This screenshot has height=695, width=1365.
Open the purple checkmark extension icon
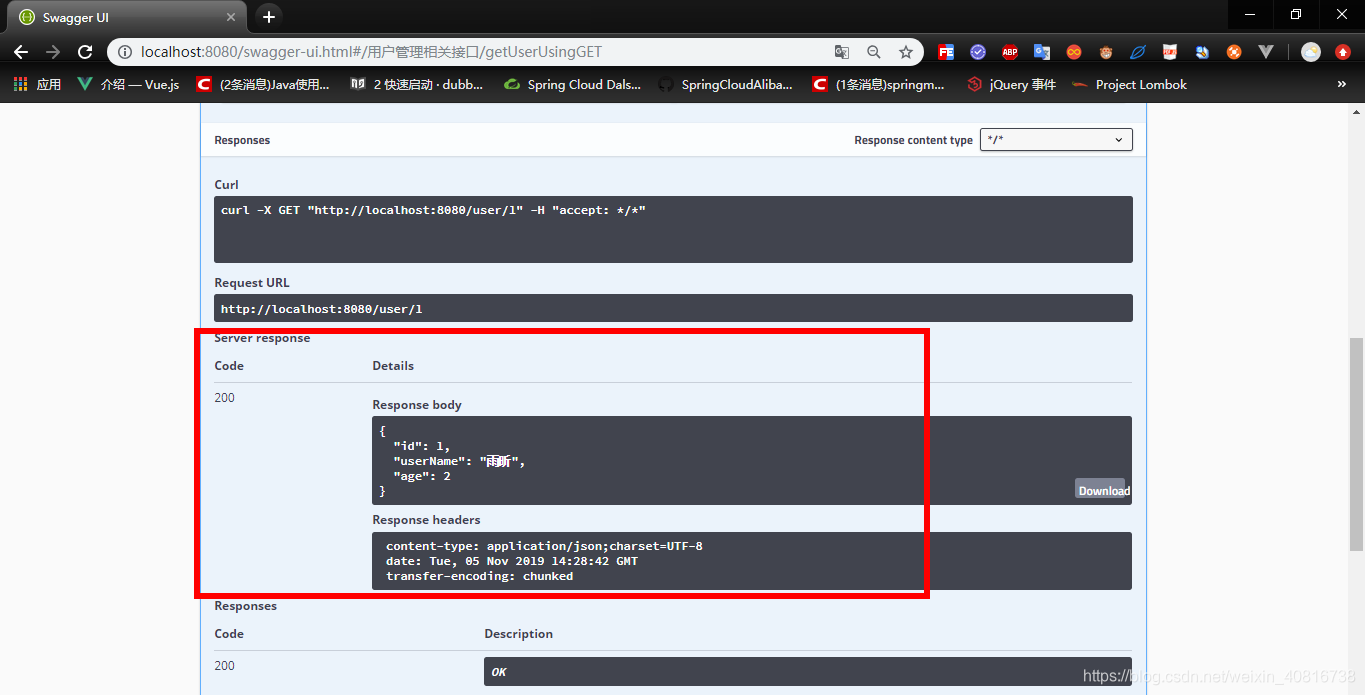point(978,52)
